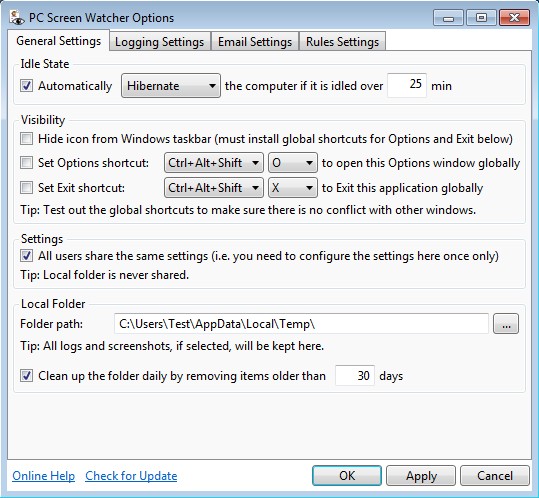Browse for folder with the ... button
Screen dimensions: 539x498
506,324
